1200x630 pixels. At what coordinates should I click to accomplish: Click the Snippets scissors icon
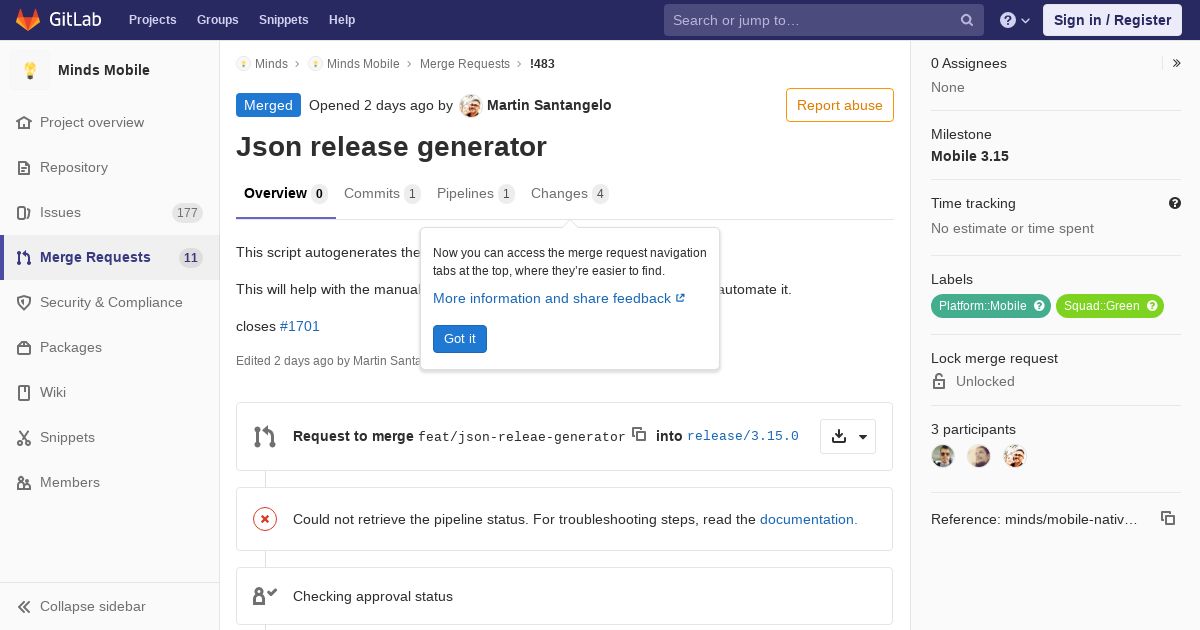(24, 437)
